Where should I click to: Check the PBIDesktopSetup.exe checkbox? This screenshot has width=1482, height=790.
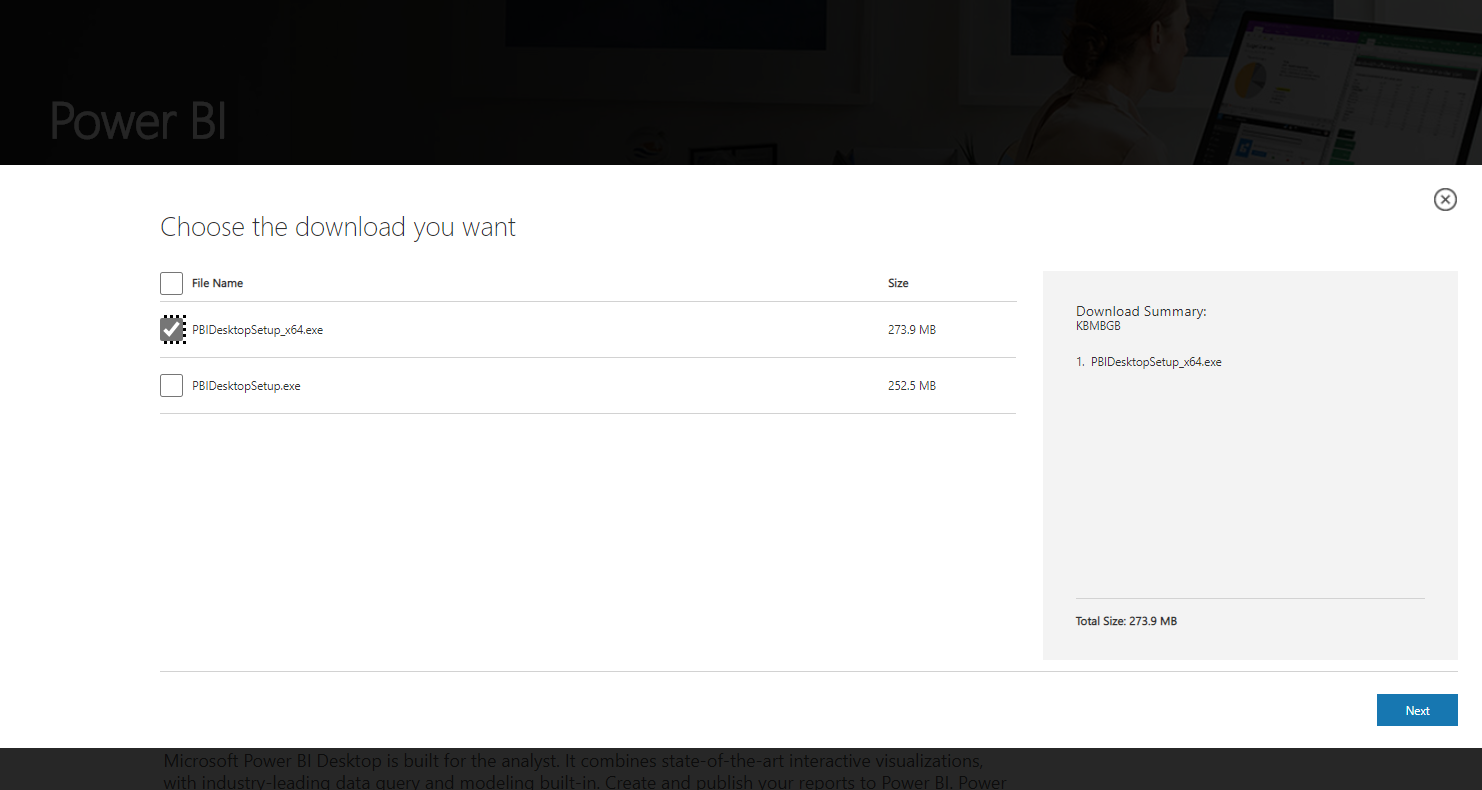[172, 385]
